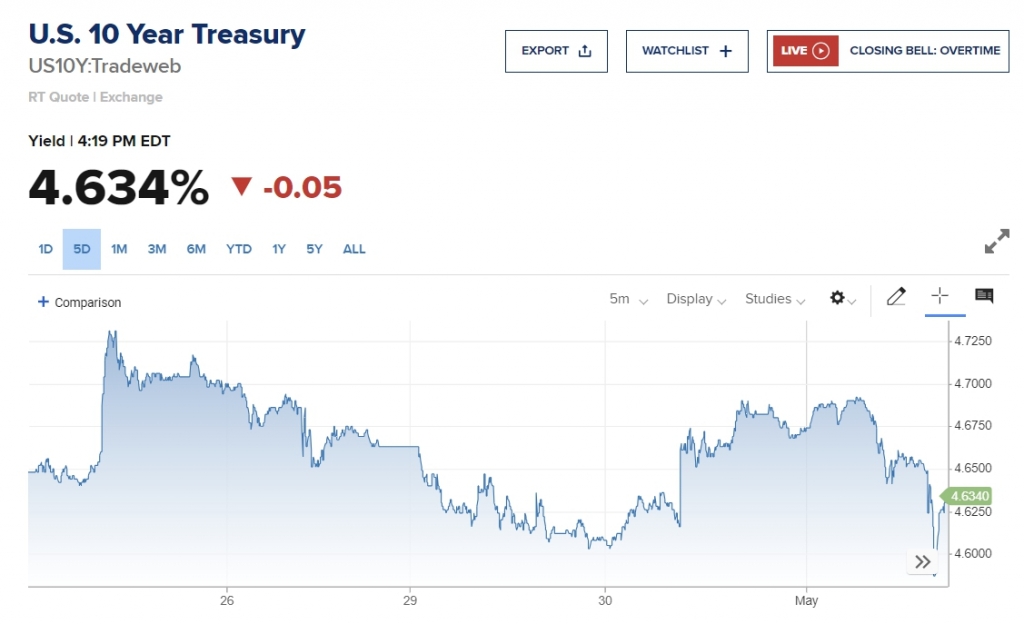This screenshot has width=1024, height=624.
Task: Switch to the 1D range tab
Action: [45, 249]
